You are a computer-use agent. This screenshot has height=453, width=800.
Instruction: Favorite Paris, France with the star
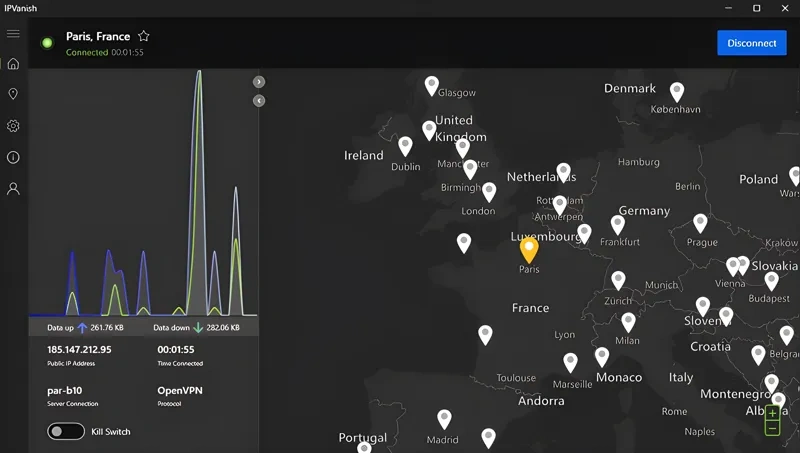[x=144, y=36]
